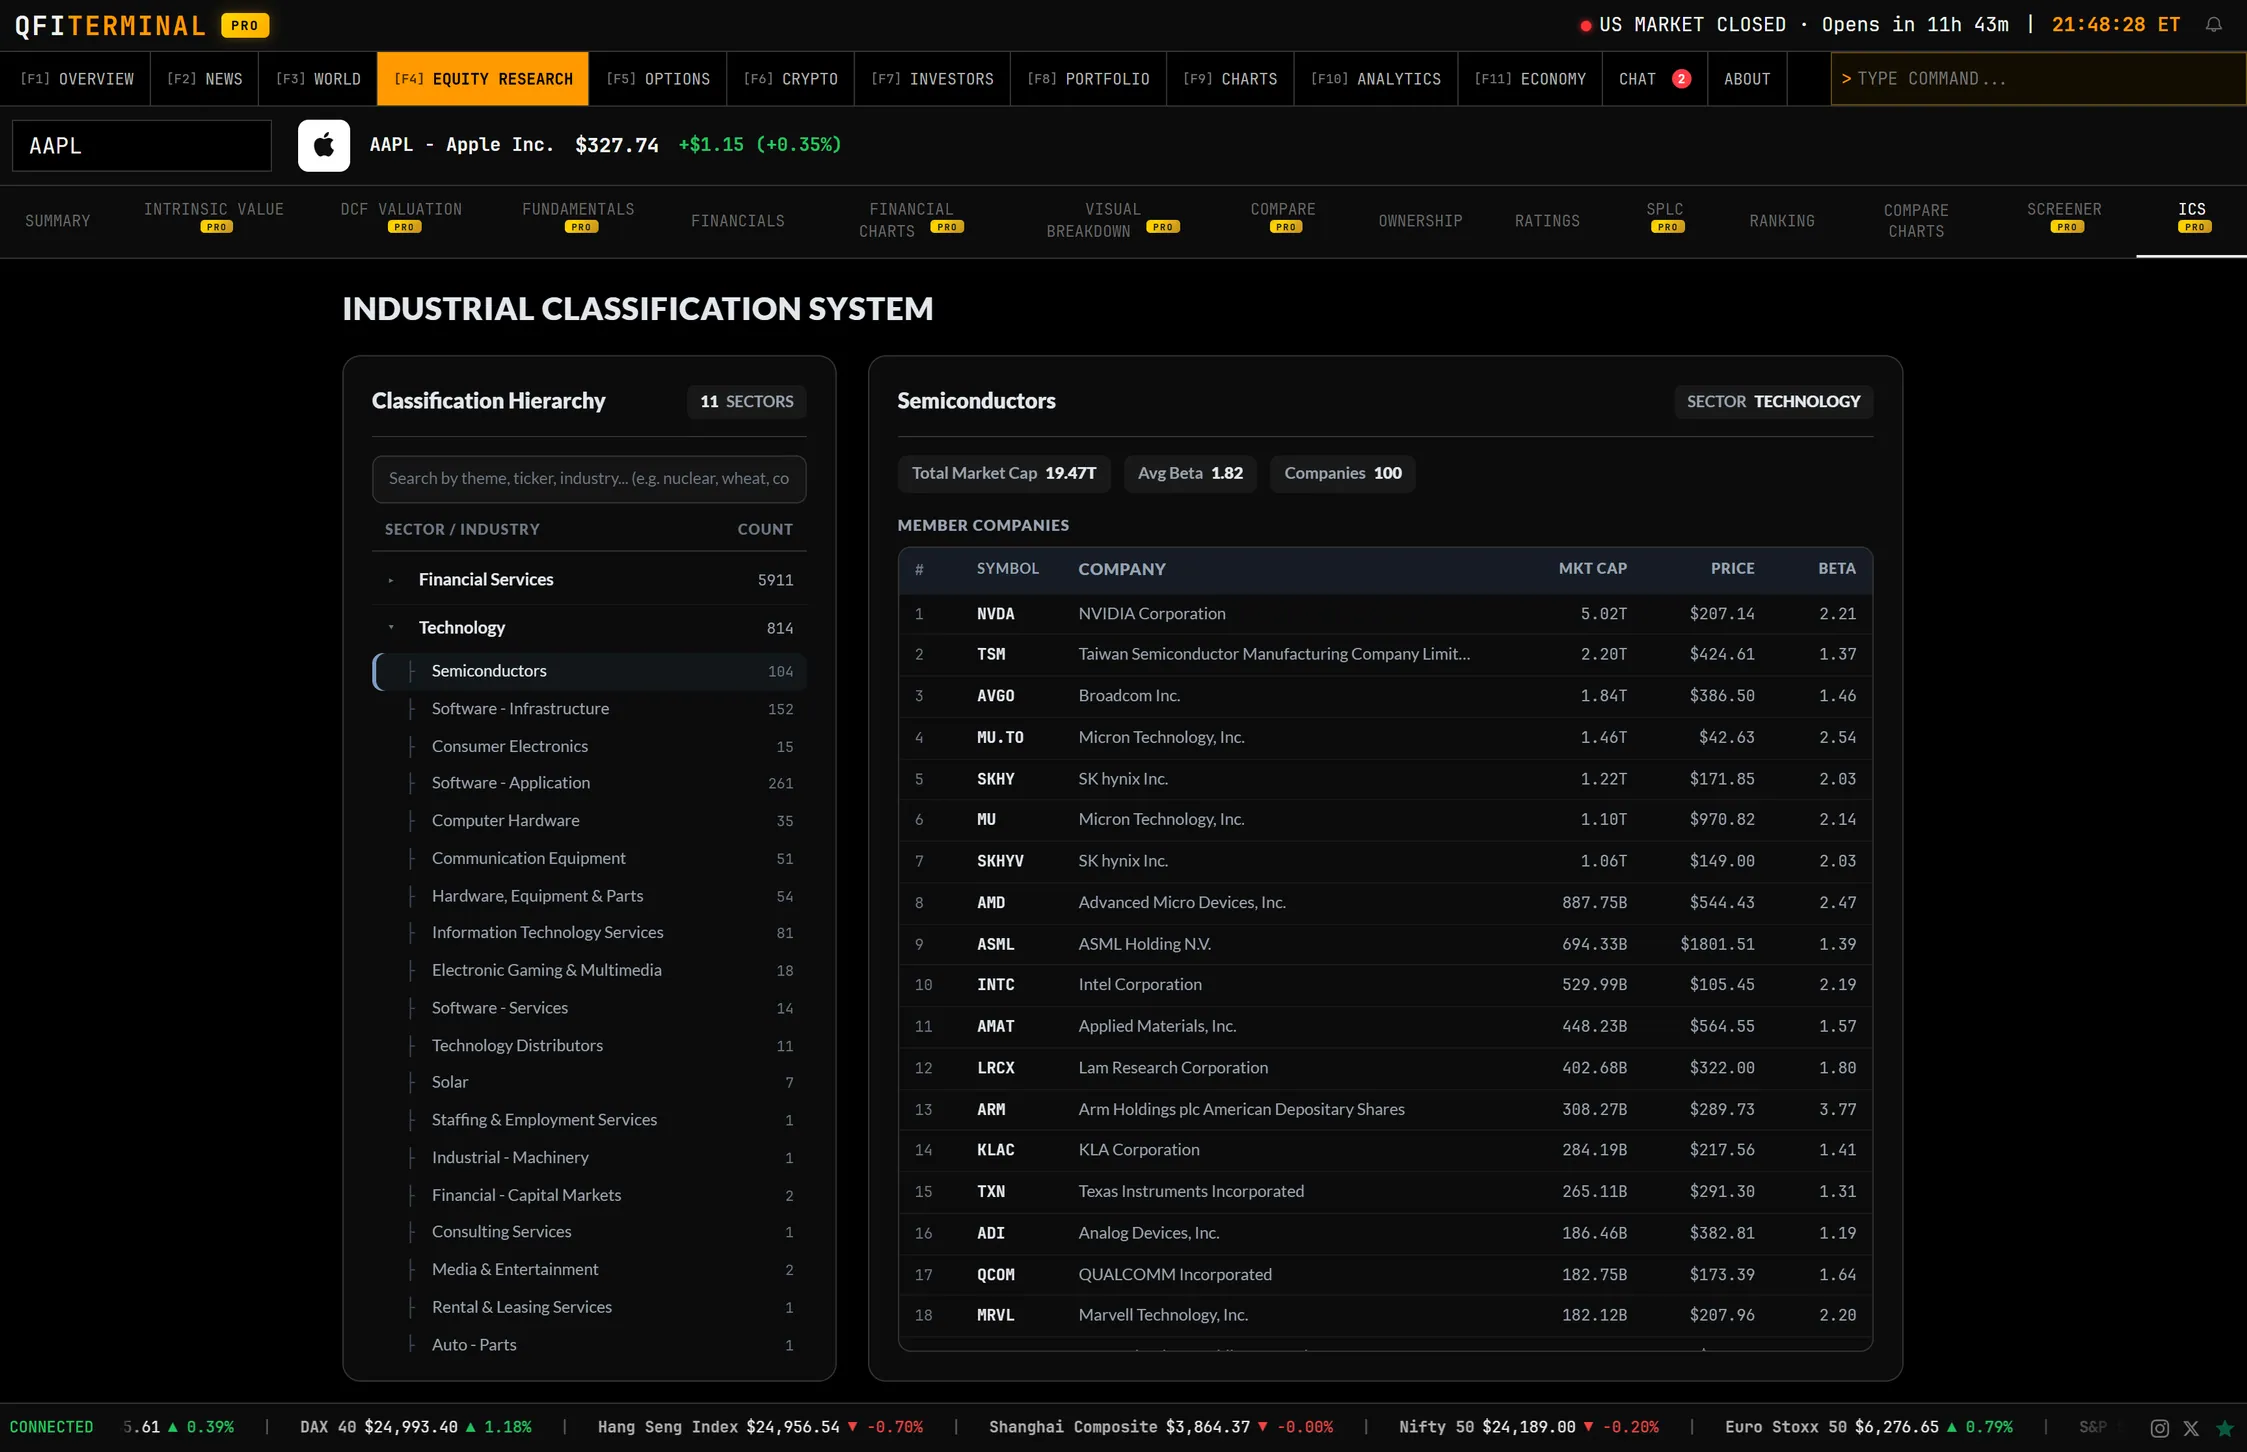Screen dimensions: 2247x1452
Task: Open the X social icon in footer
Action: 2191,1428
